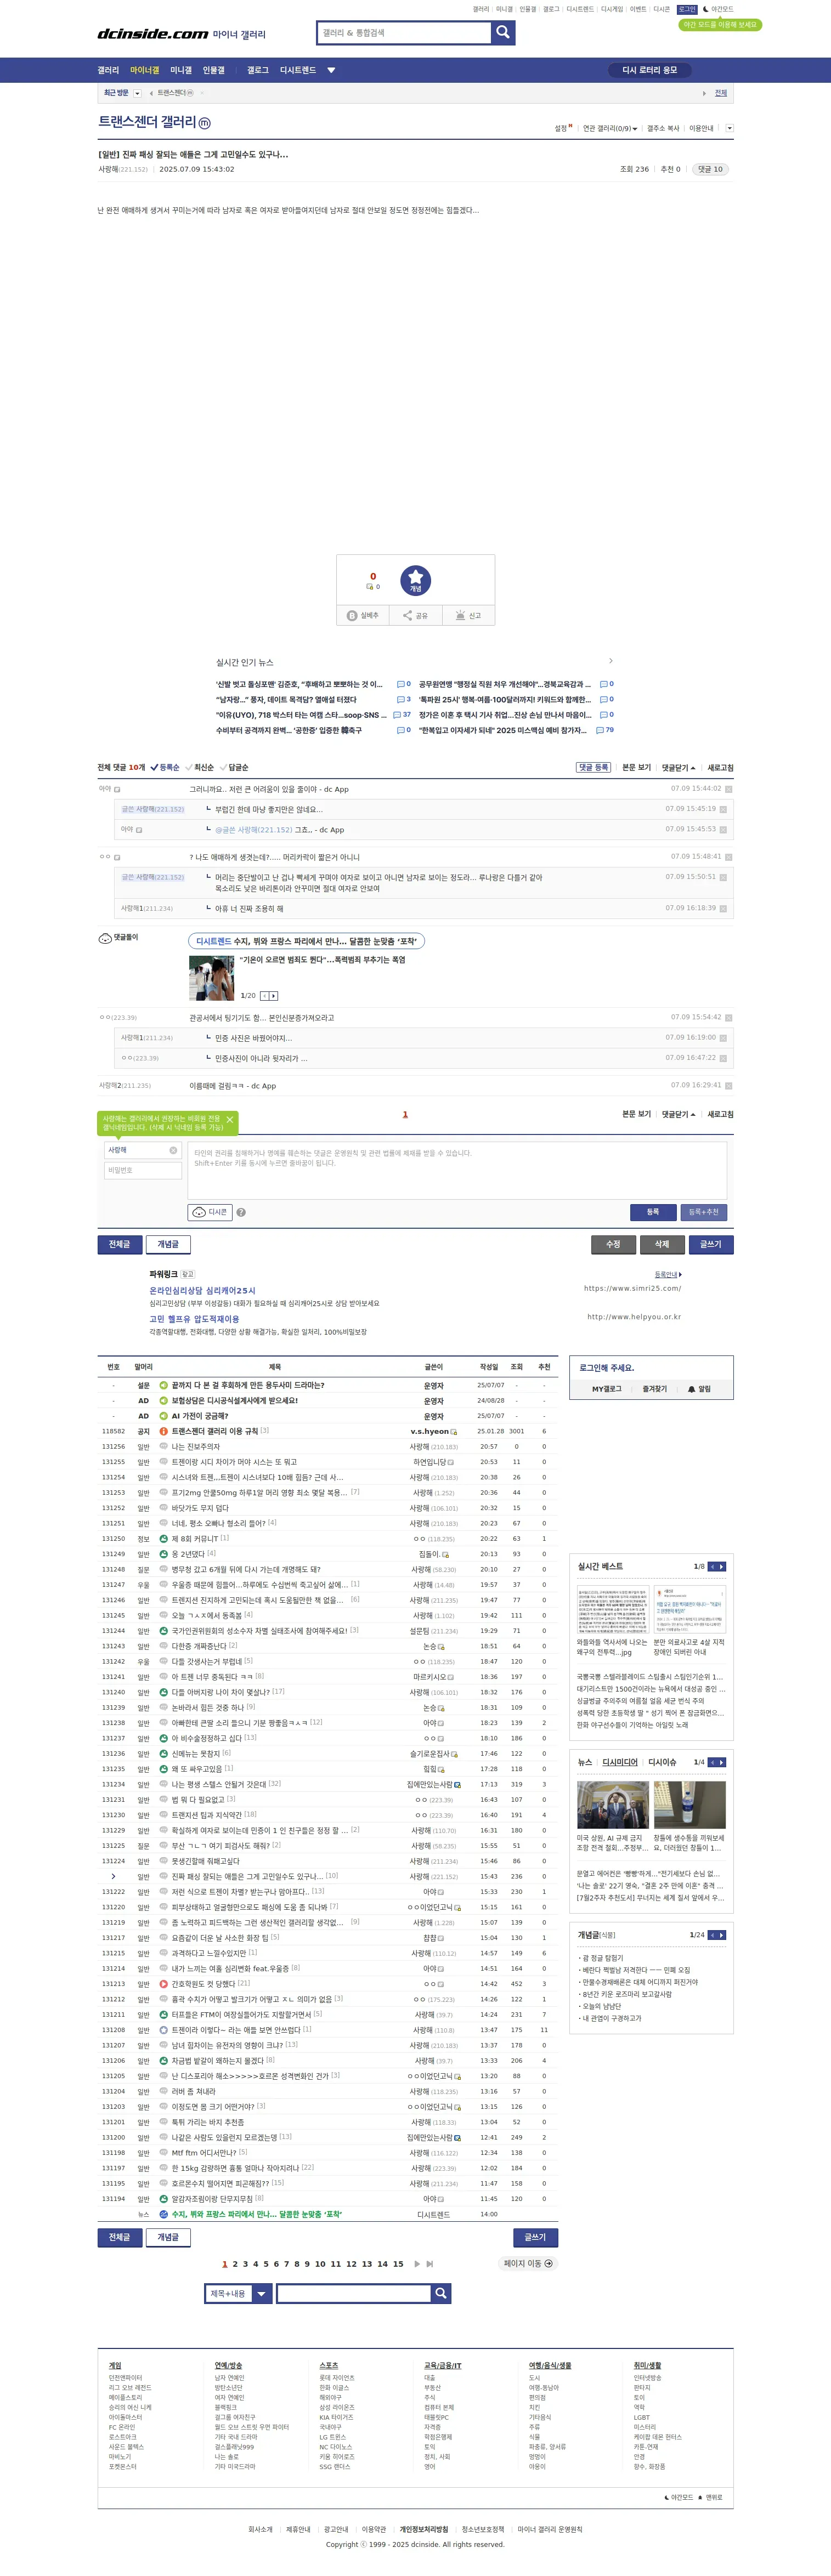Expand the 연관 갤러리(0/9) dropdown
The image size is (831, 2576).
coord(609,128)
